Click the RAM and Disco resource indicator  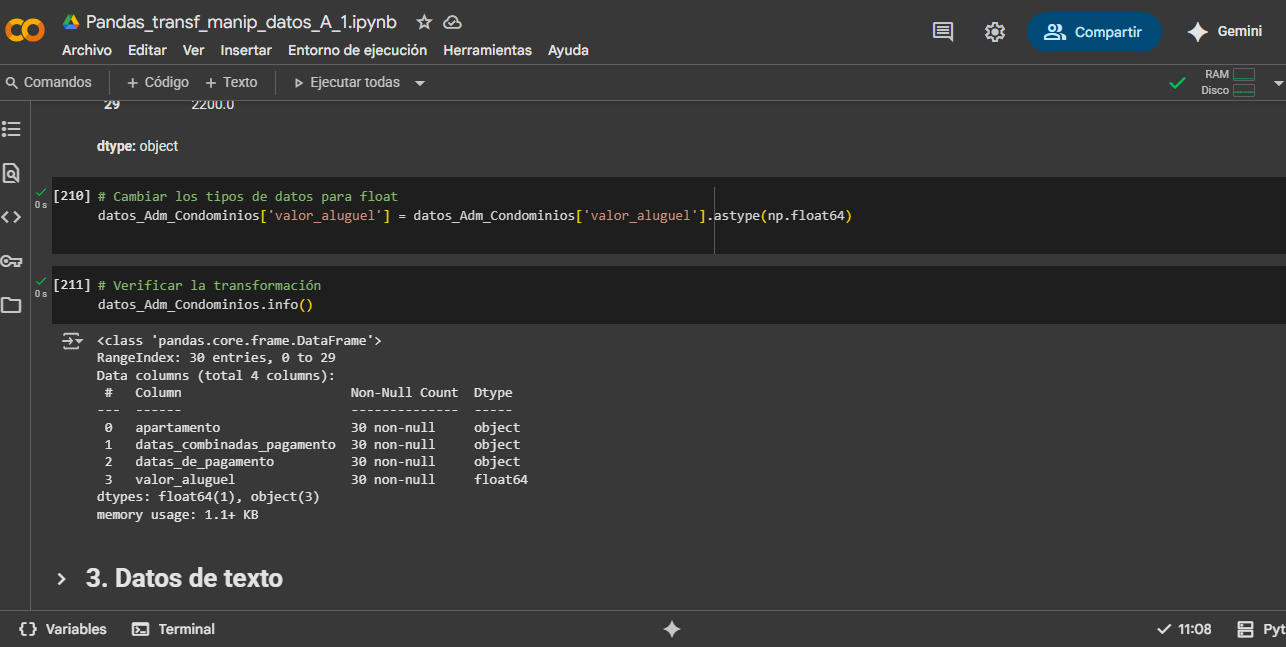pyautogui.click(x=1229, y=82)
